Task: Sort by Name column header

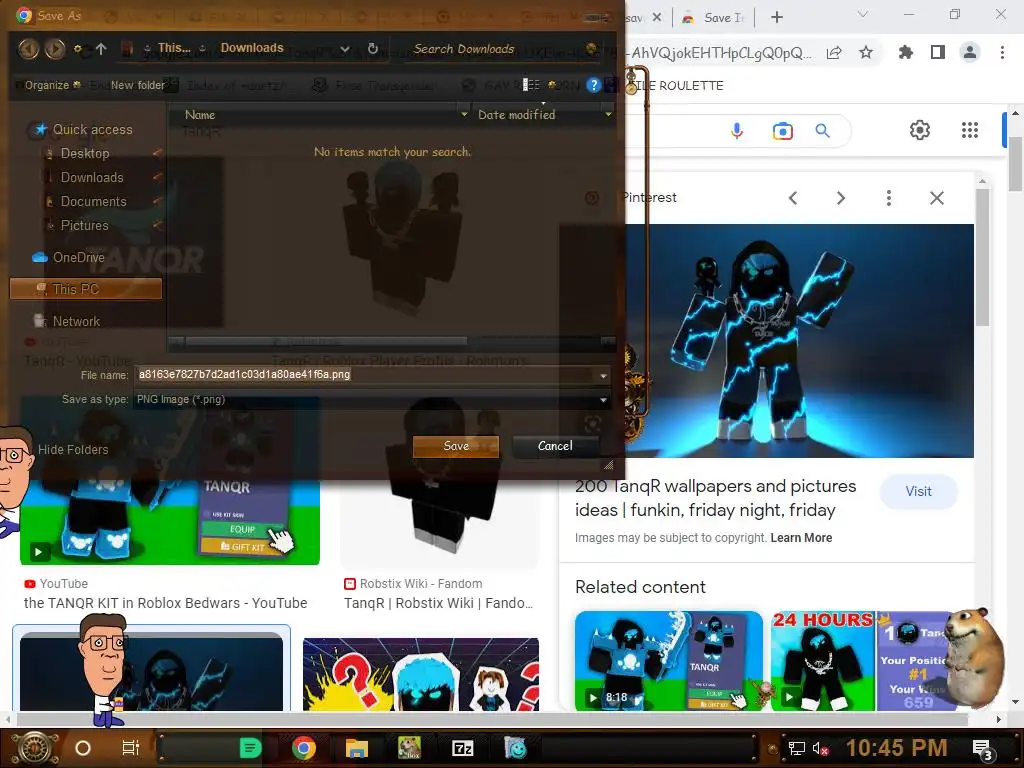Action: pos(200,114)
